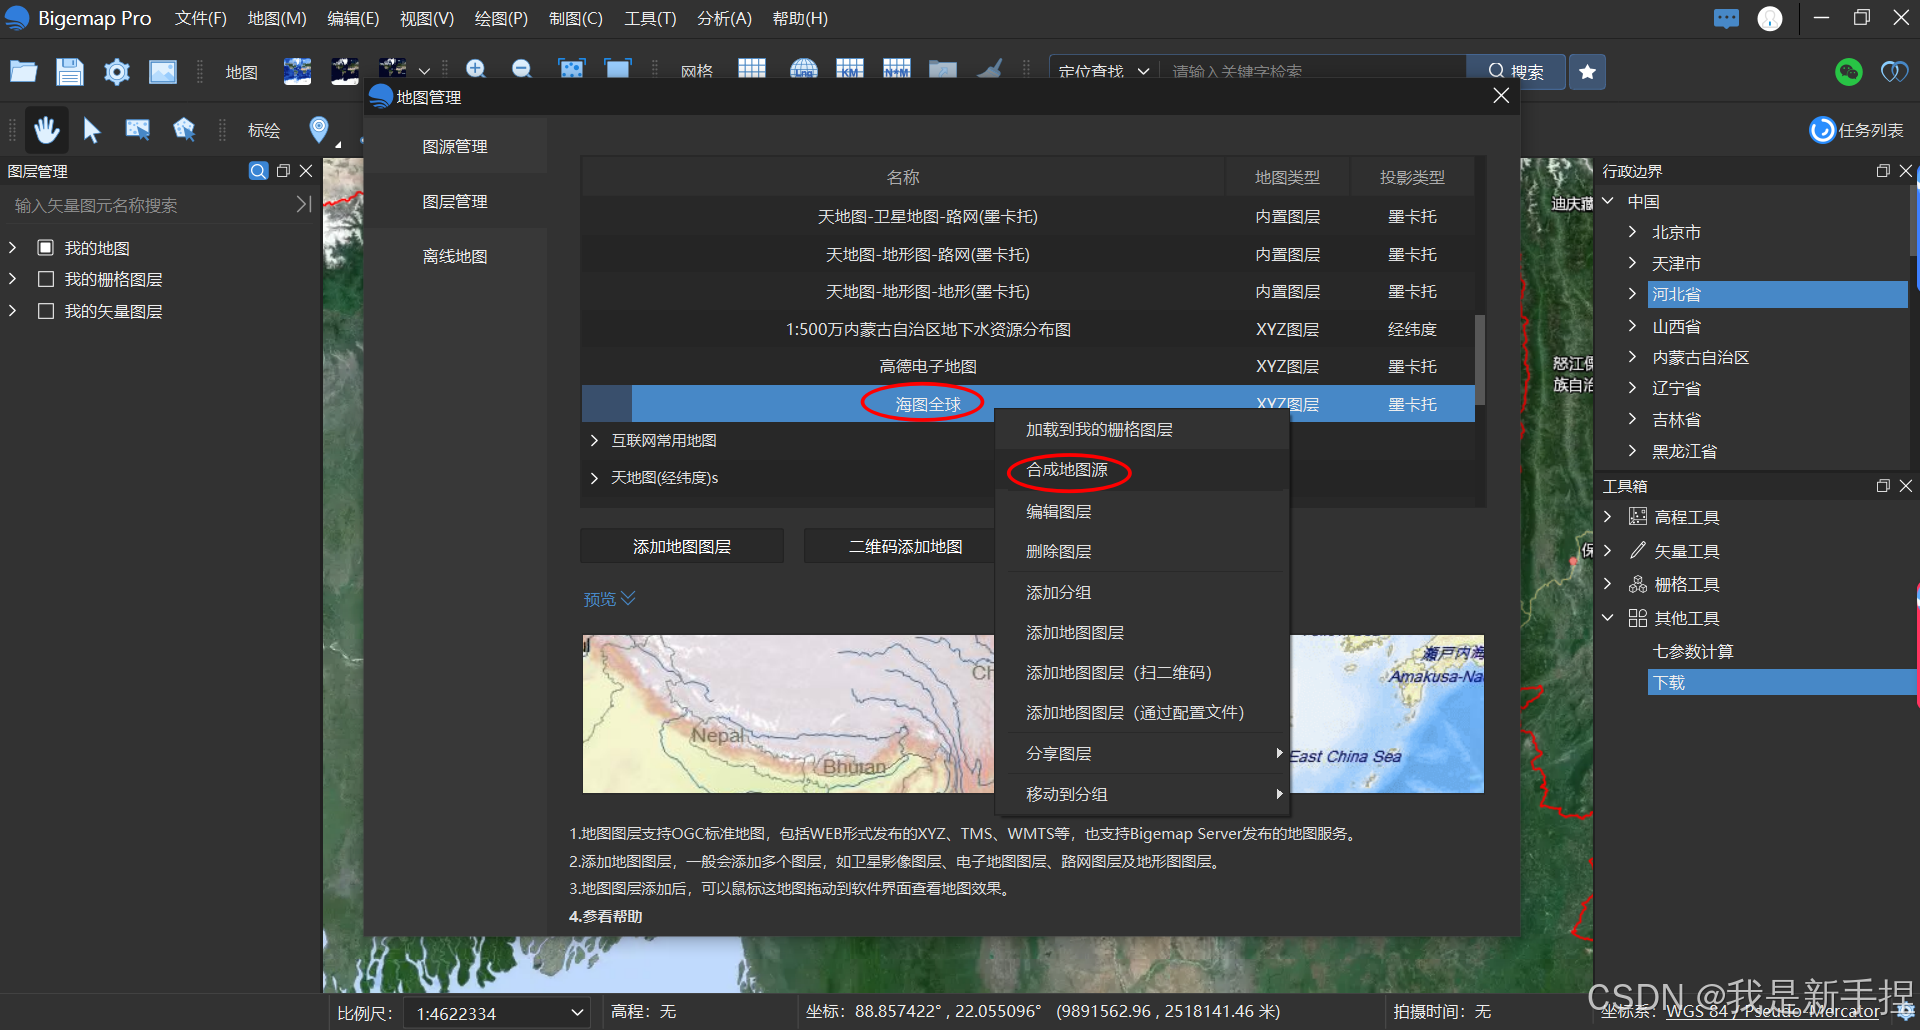Collapse the 预览 preview section
Image resolution: width=1920 pixels, height=1030 pixels.
(x=609, y=599)
